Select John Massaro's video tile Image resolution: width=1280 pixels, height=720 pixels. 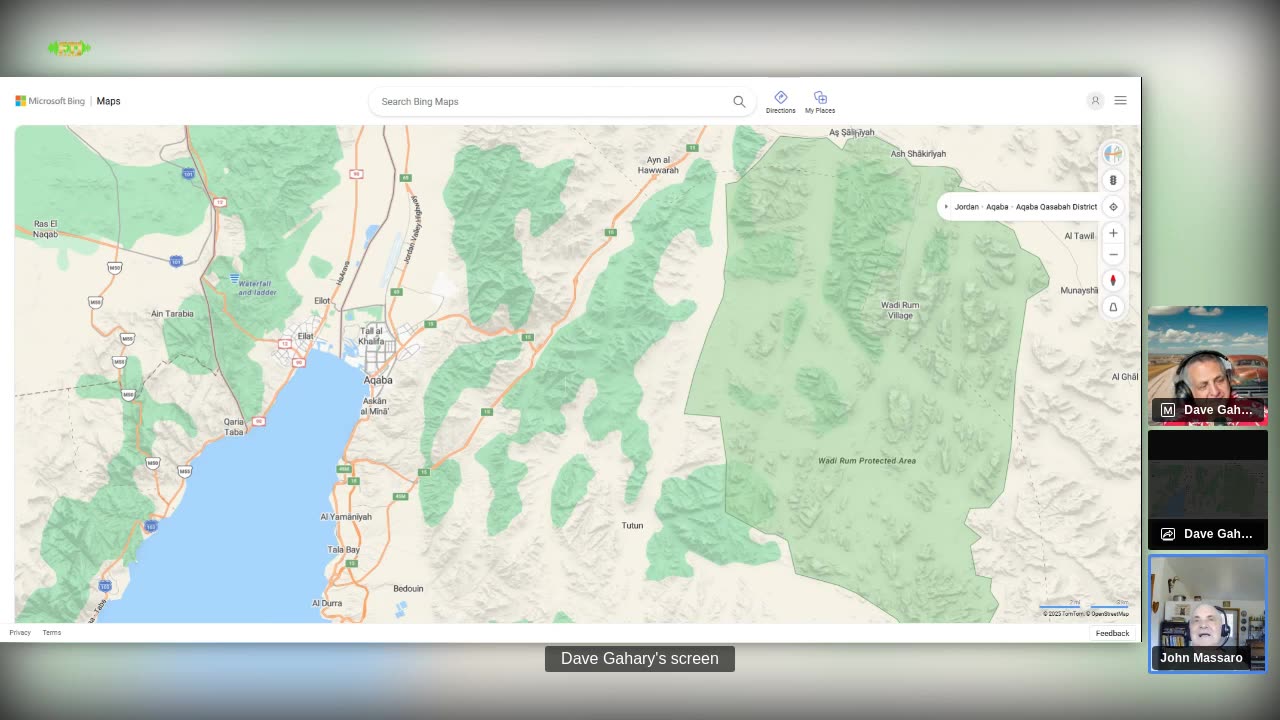tap(1208, 614)
